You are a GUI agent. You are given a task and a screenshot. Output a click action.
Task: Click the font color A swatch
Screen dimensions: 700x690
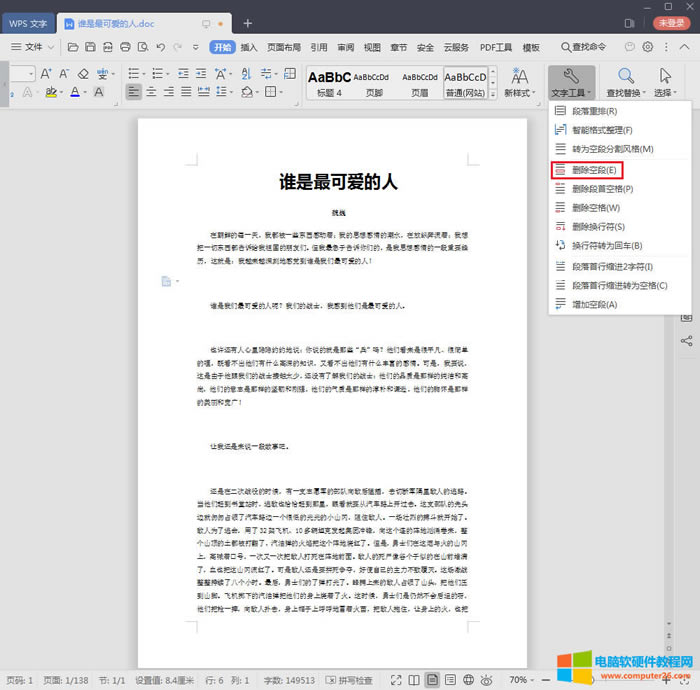click(75, 92)
